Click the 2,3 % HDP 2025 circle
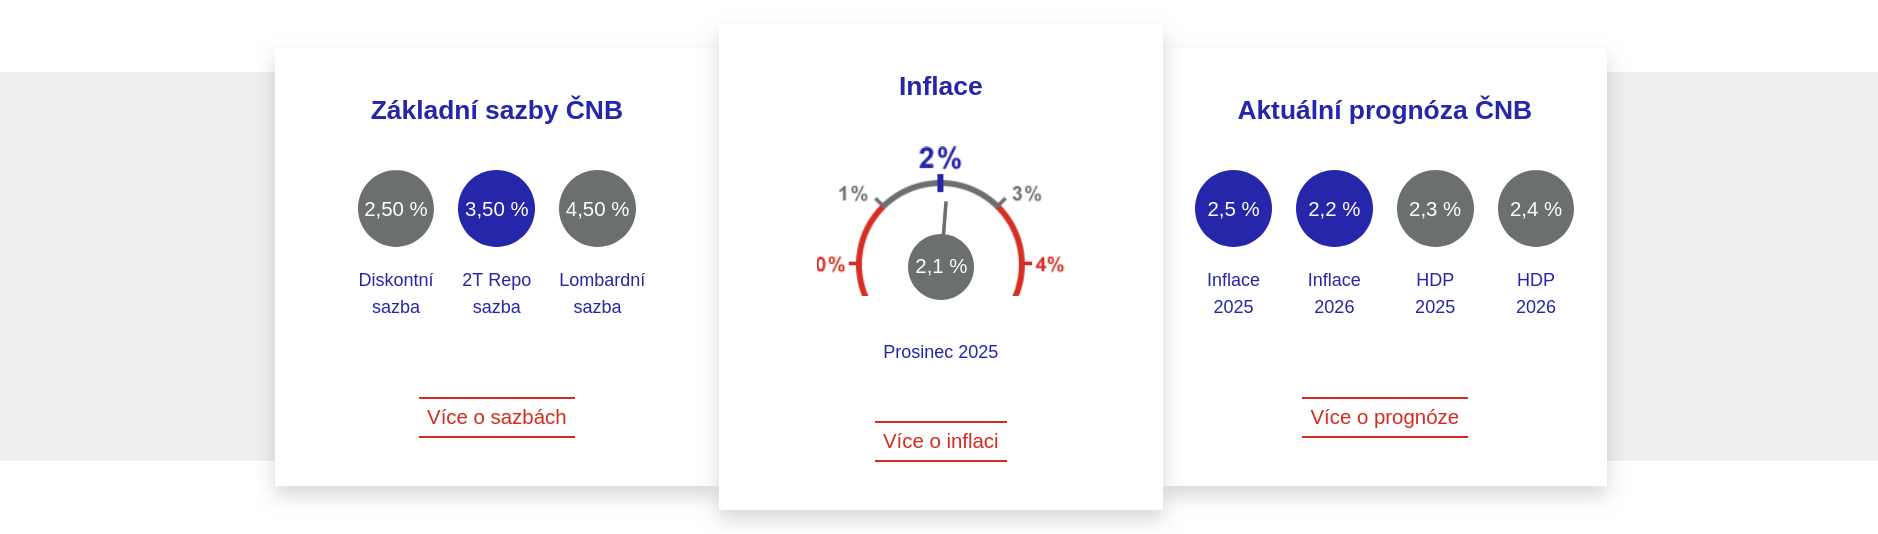The width and height of the screenshot is (1878, 534). pos(1435,208)
